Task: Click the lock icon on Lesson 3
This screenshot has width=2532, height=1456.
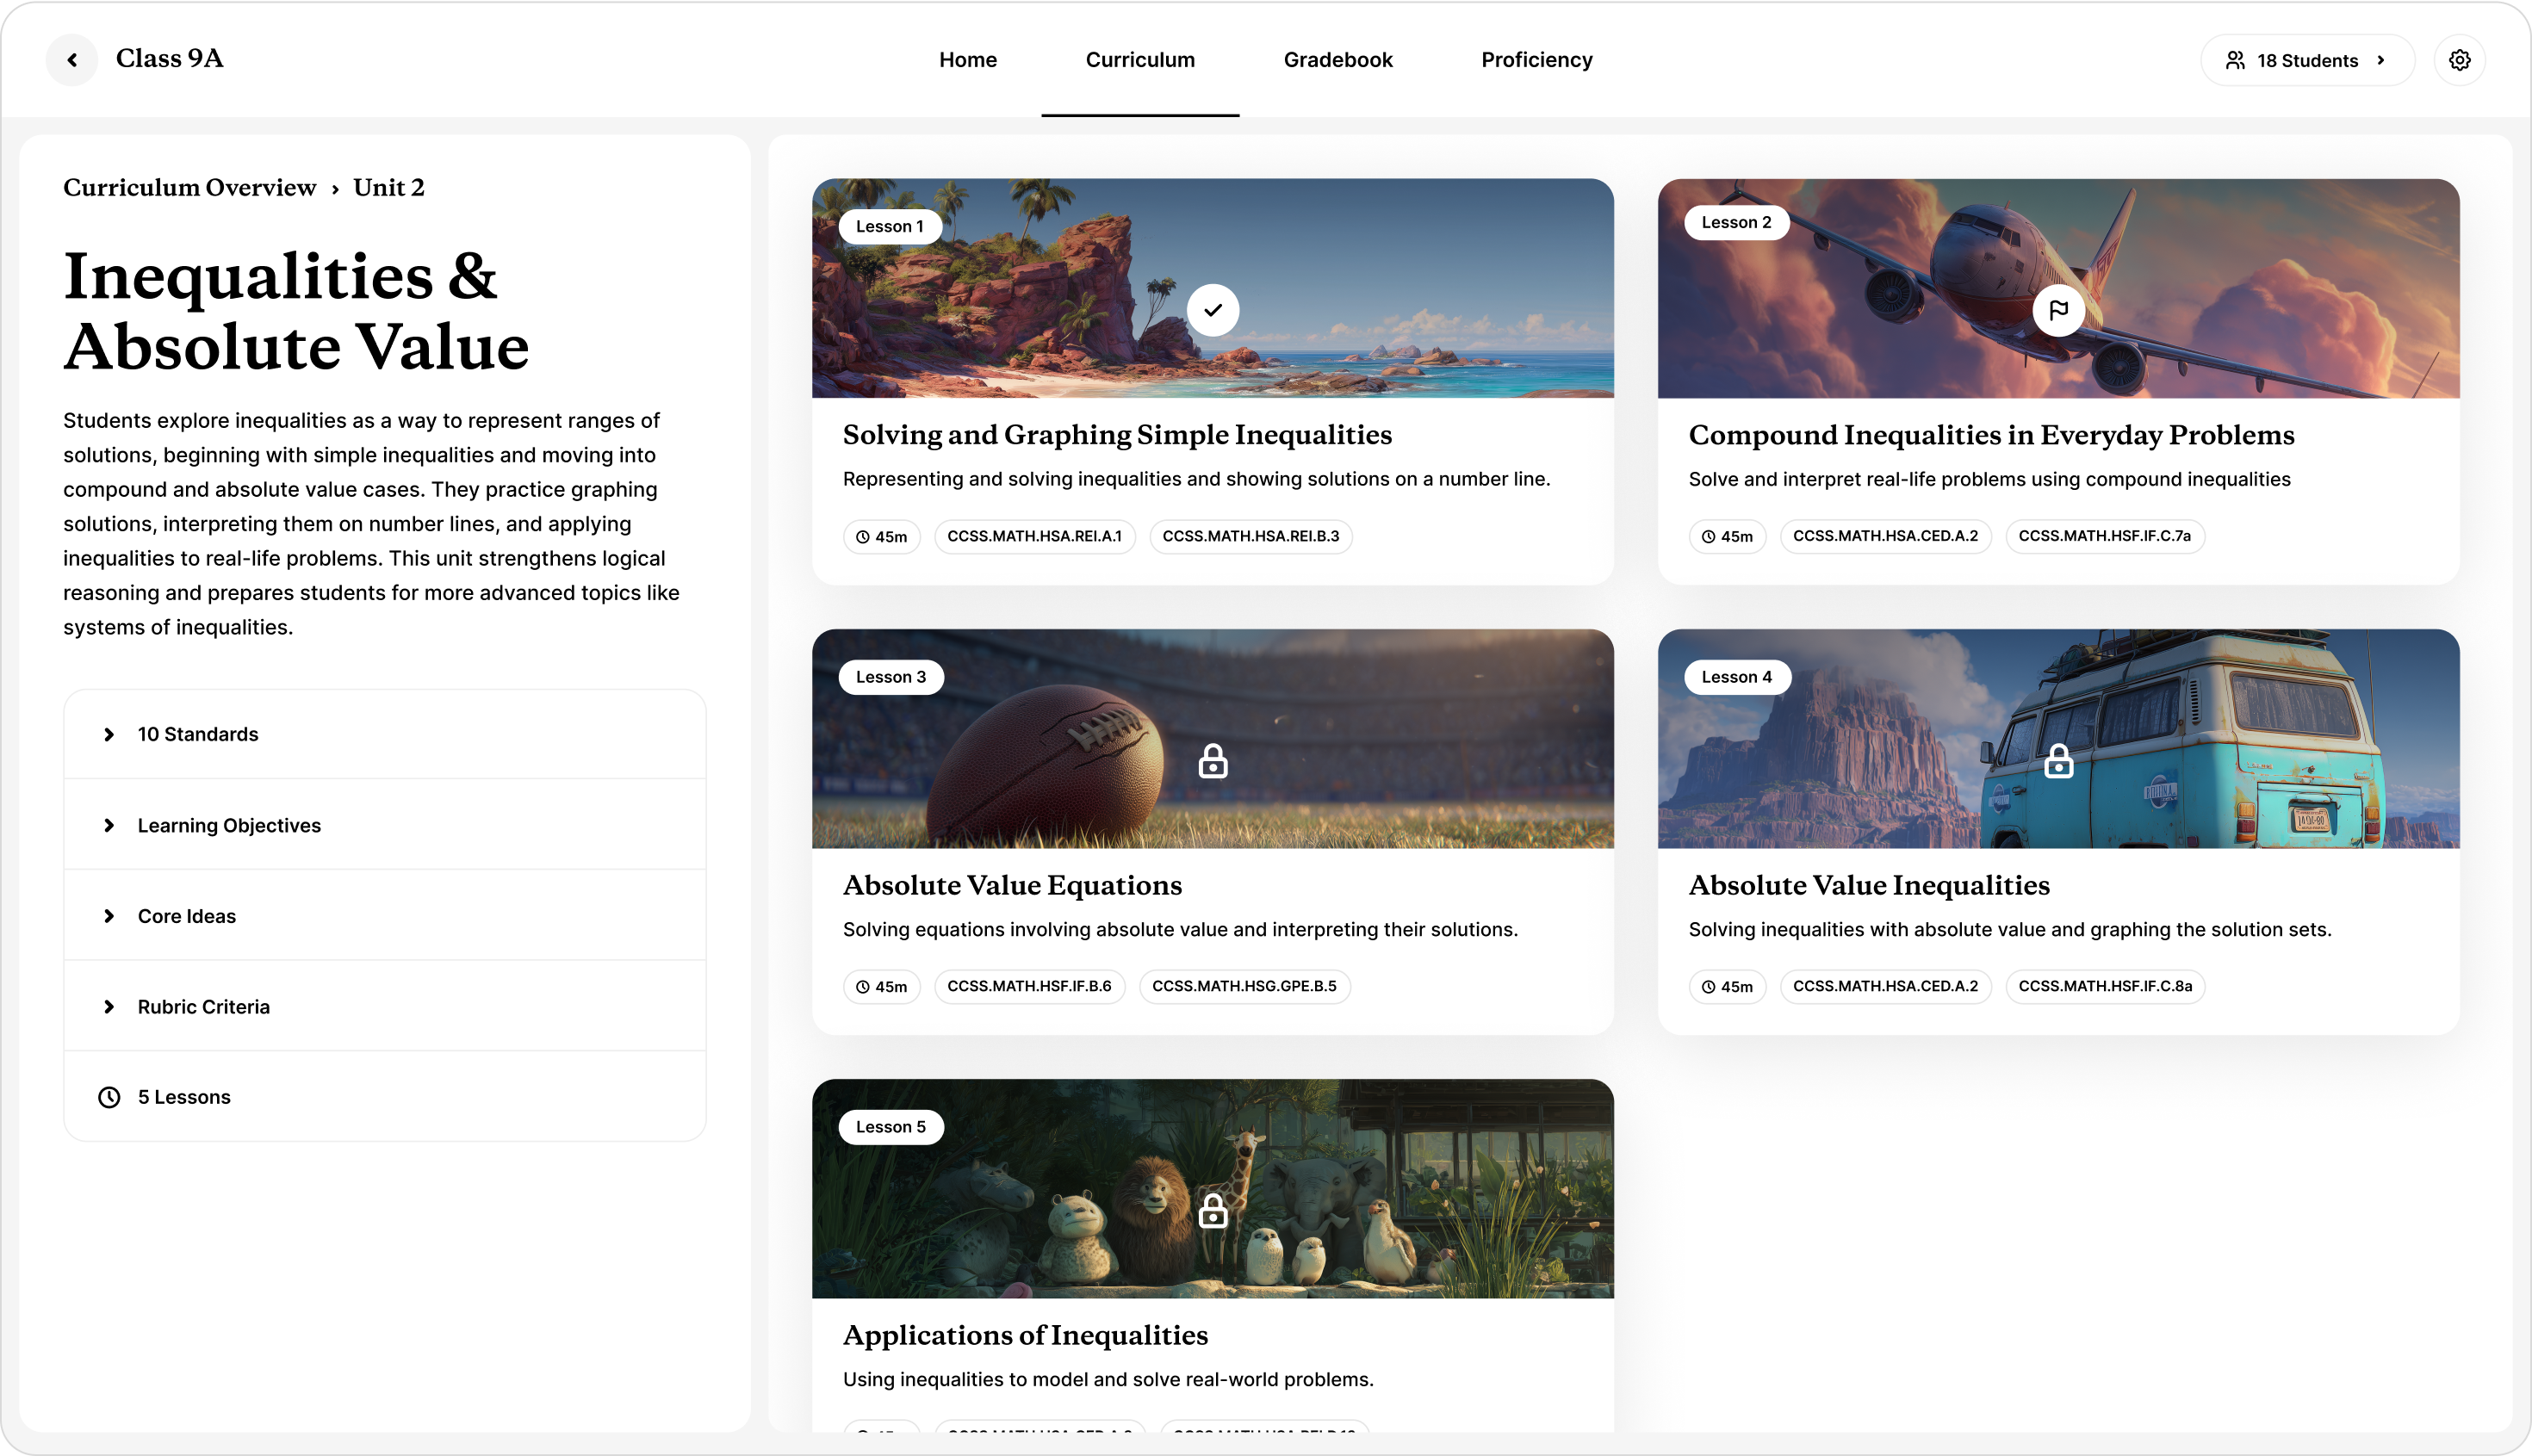Action: 1213,761
